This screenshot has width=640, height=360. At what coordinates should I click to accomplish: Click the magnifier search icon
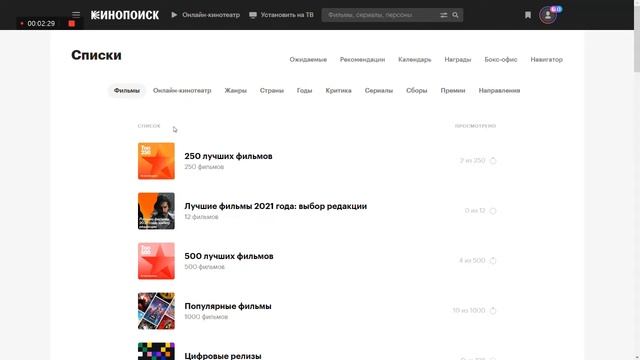coord(456,15)
